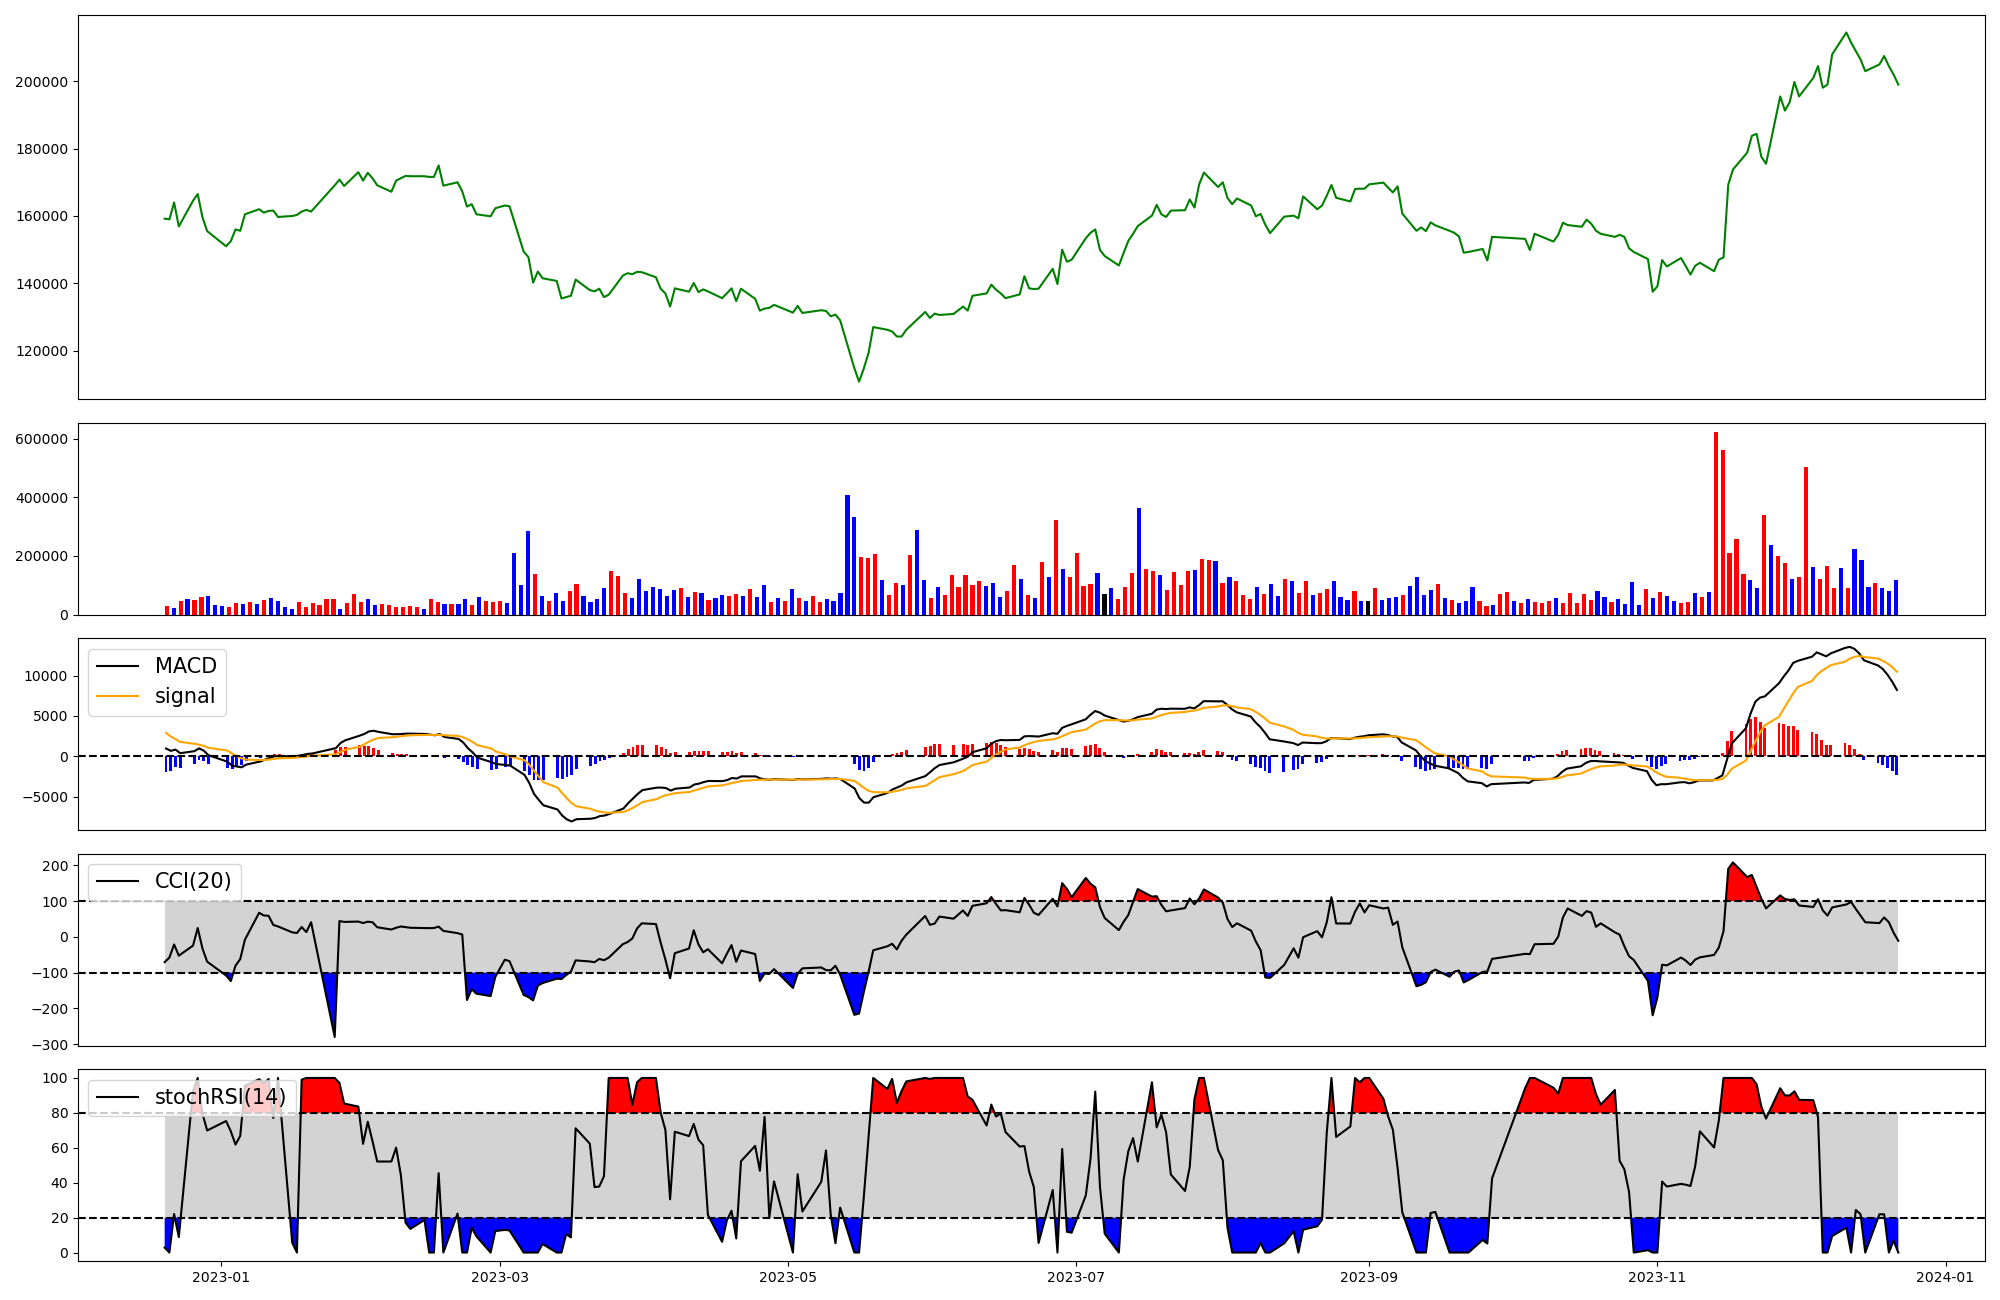Click the lowest point of the green price line

coord(858,381)
